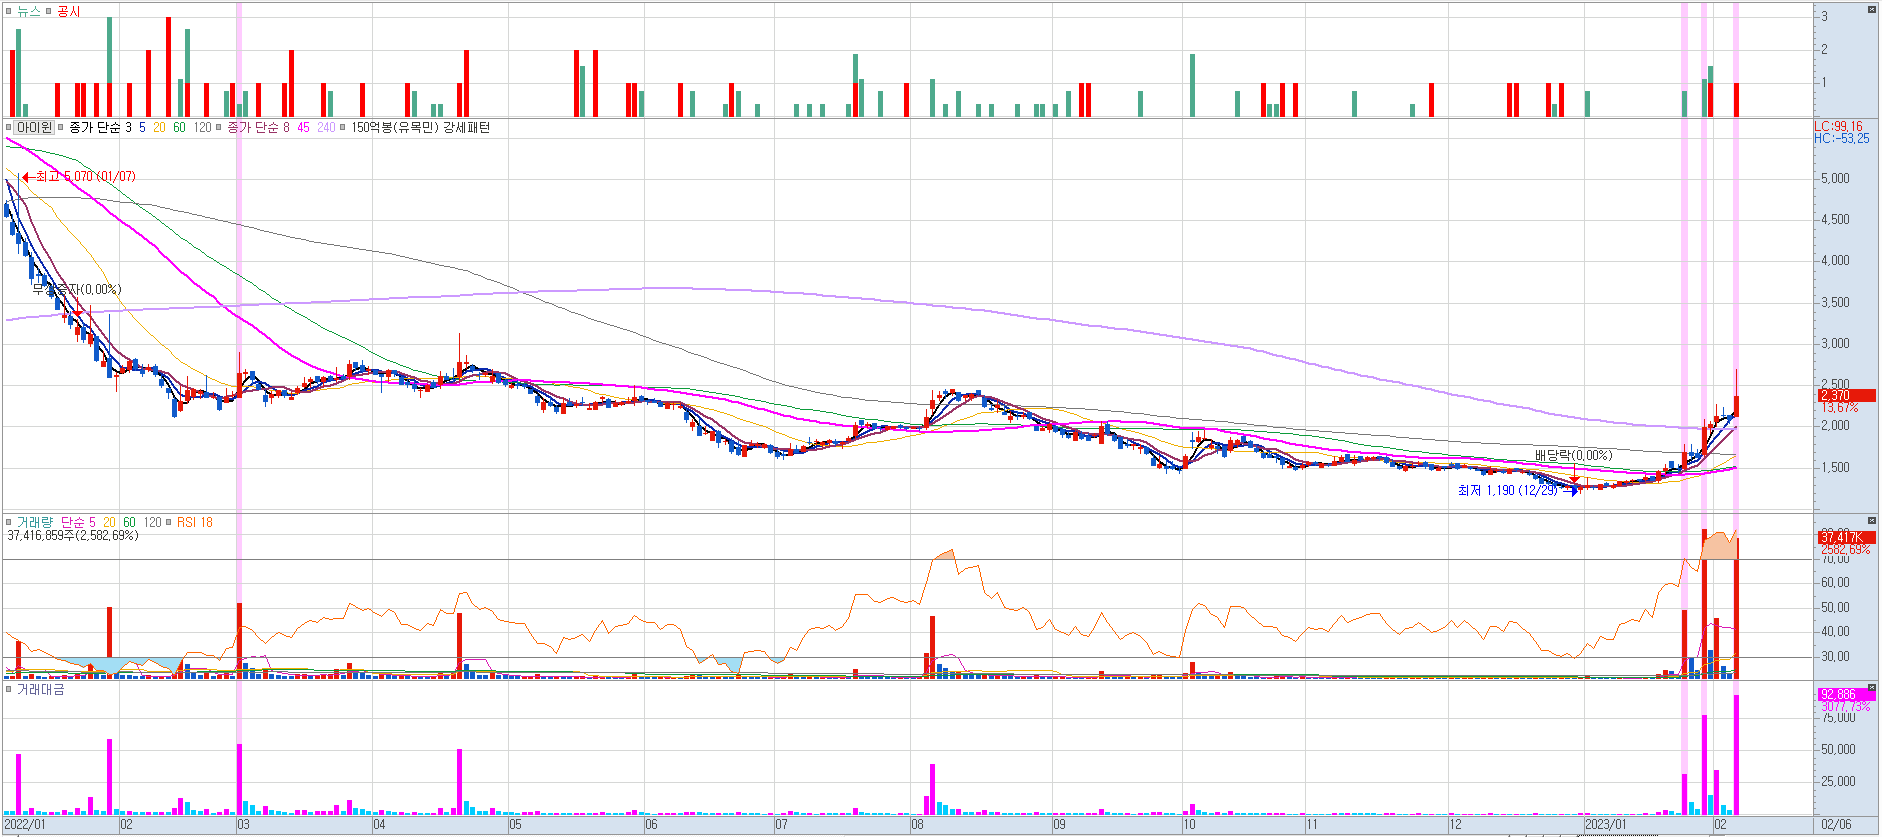
Task: Click the green 60-day price average label
Action: point(179,127)
